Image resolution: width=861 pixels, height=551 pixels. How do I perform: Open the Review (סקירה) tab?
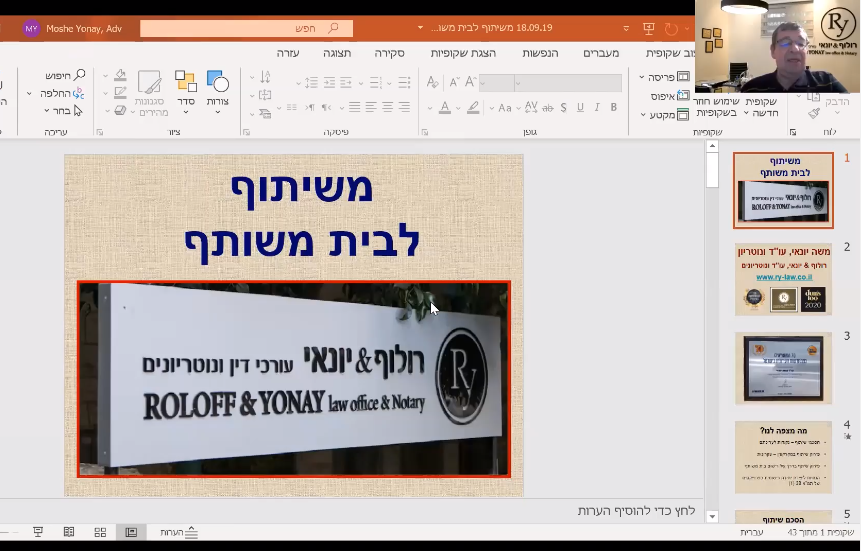click(389, 53)
